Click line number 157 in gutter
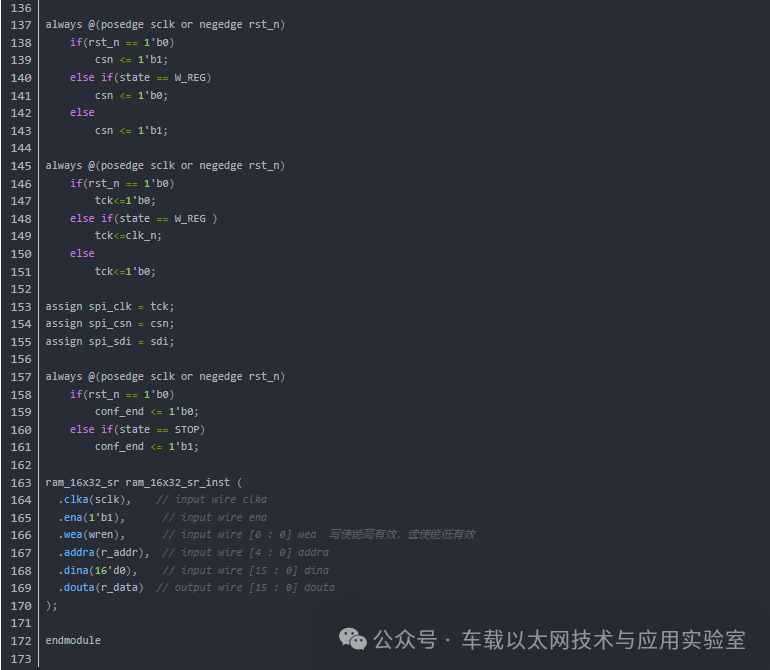The image size is (770, 670). 21,377
